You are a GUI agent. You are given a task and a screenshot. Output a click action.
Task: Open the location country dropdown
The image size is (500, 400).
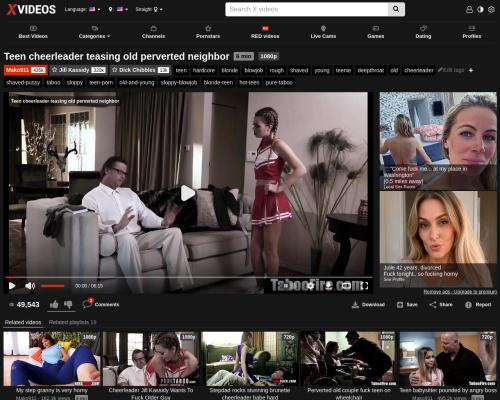click(x=118, y=9)
